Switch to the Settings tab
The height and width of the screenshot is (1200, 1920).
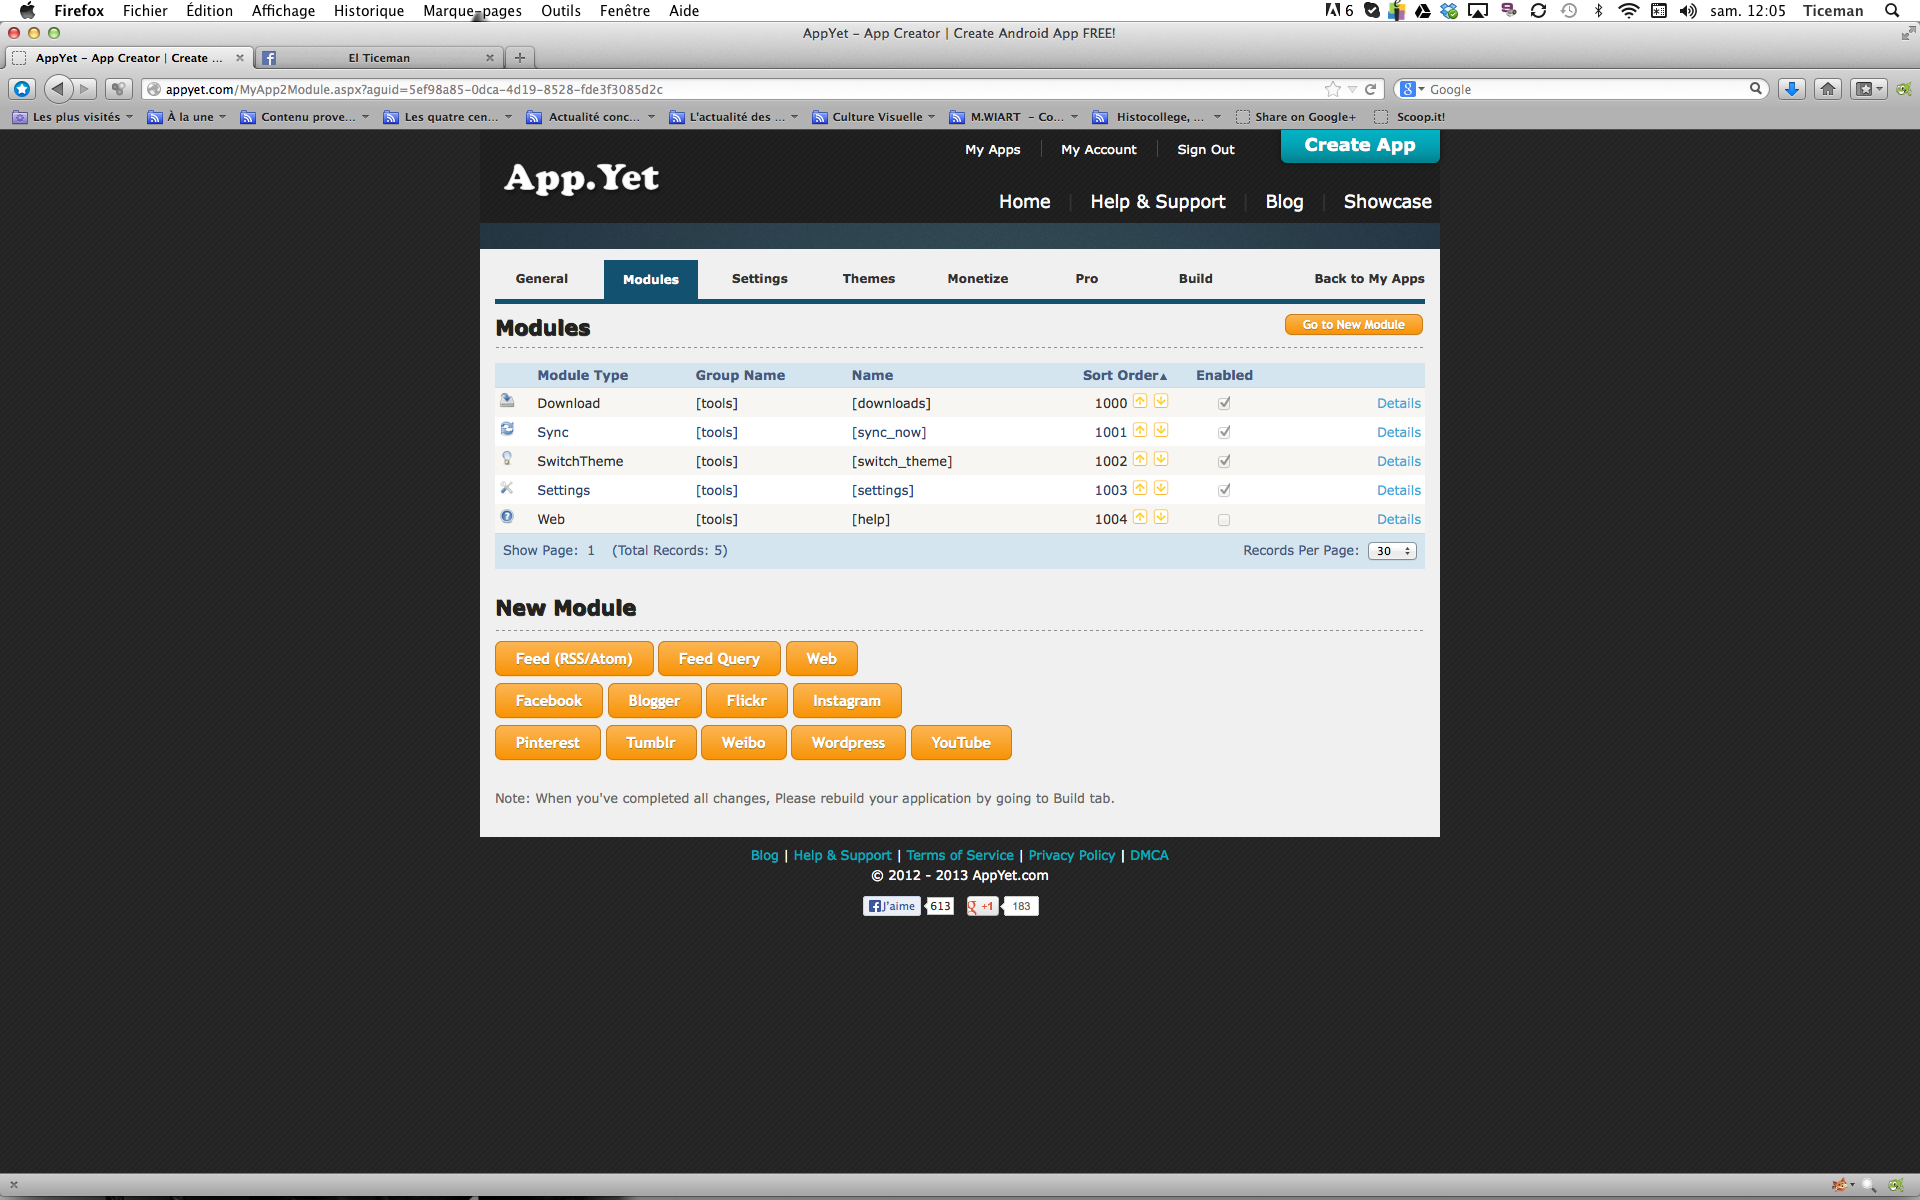(x=760, y=279)
